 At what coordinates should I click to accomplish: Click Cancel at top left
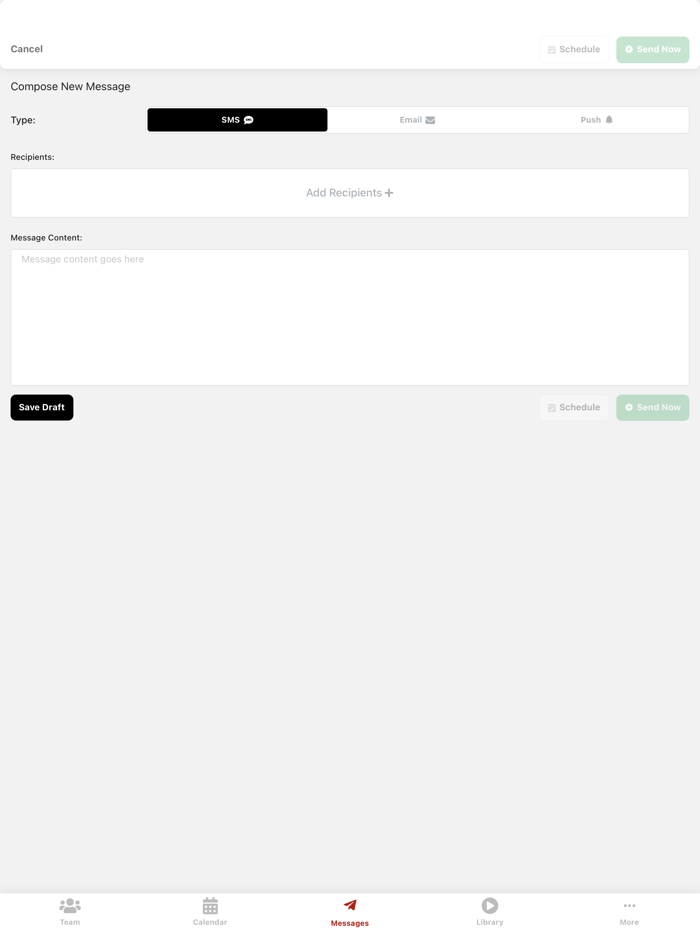click(27, 49)
